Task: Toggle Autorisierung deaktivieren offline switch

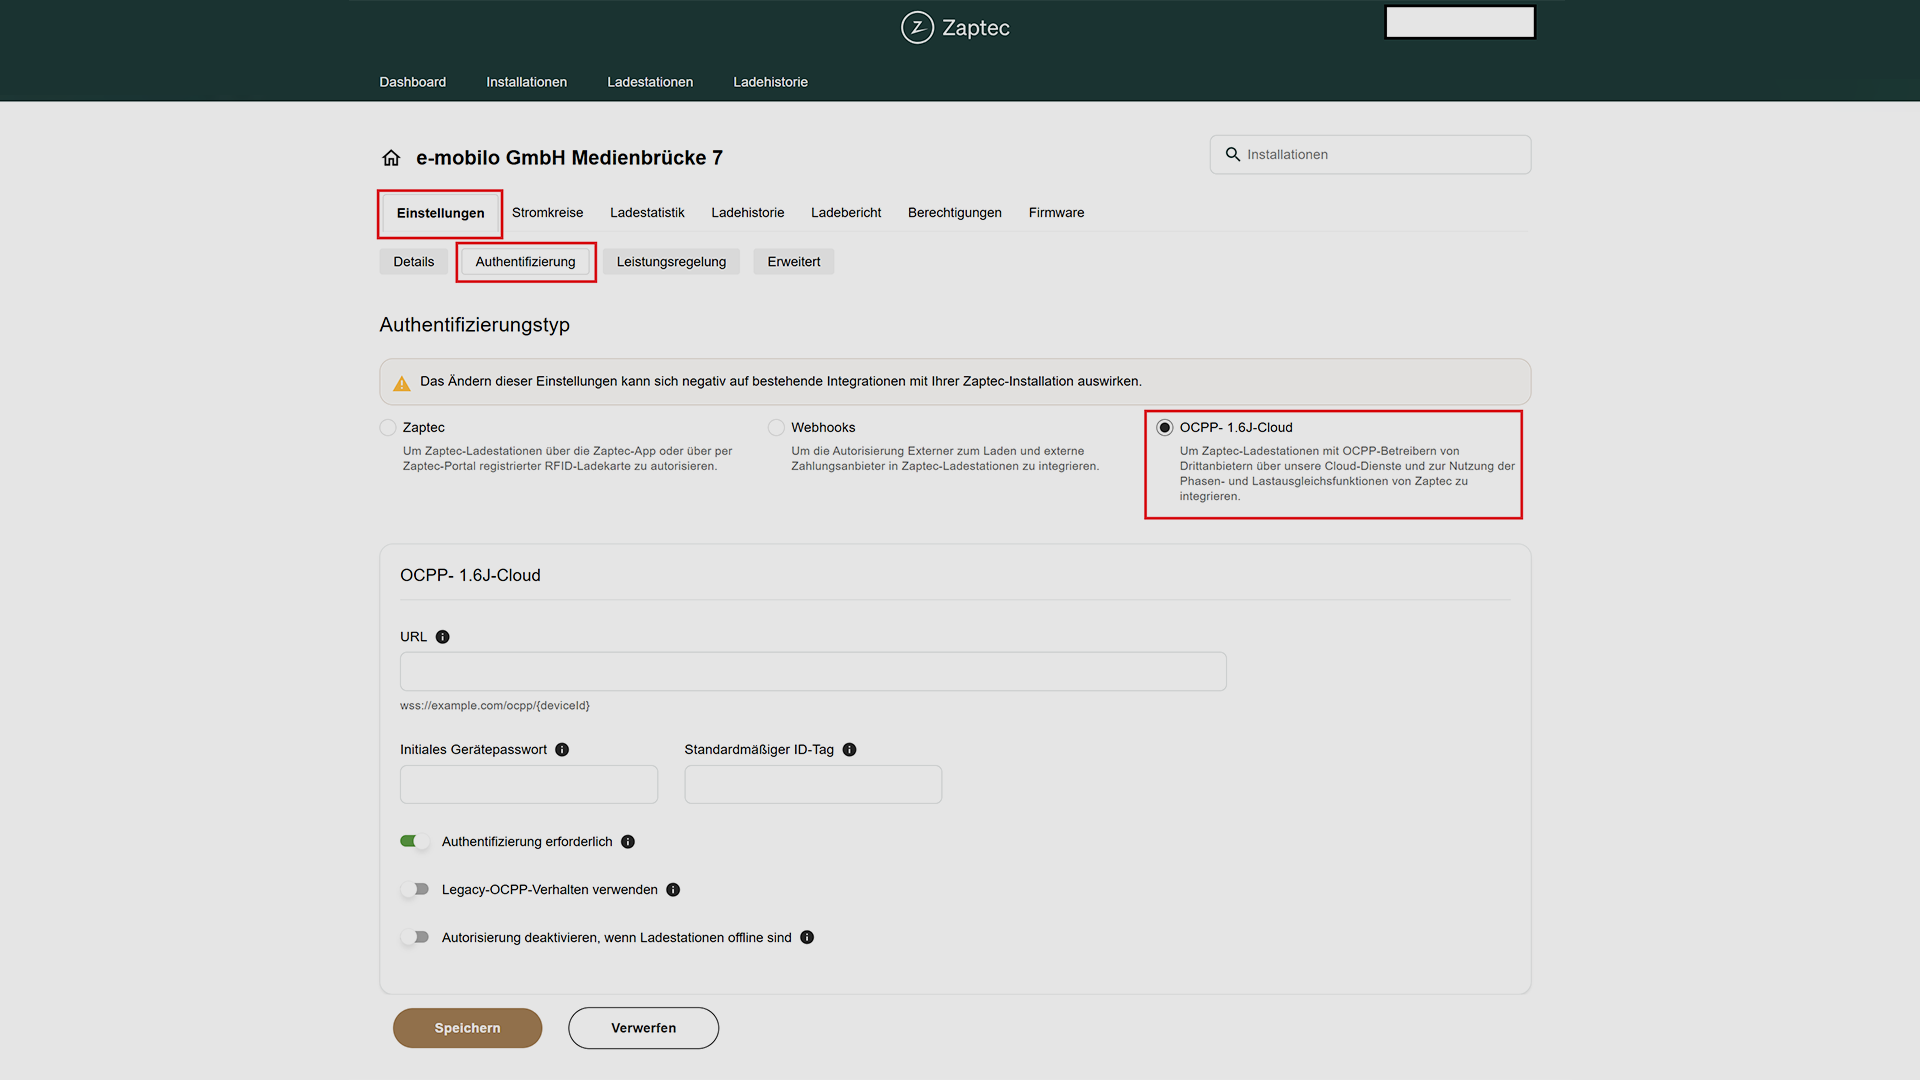Action: 415,937
